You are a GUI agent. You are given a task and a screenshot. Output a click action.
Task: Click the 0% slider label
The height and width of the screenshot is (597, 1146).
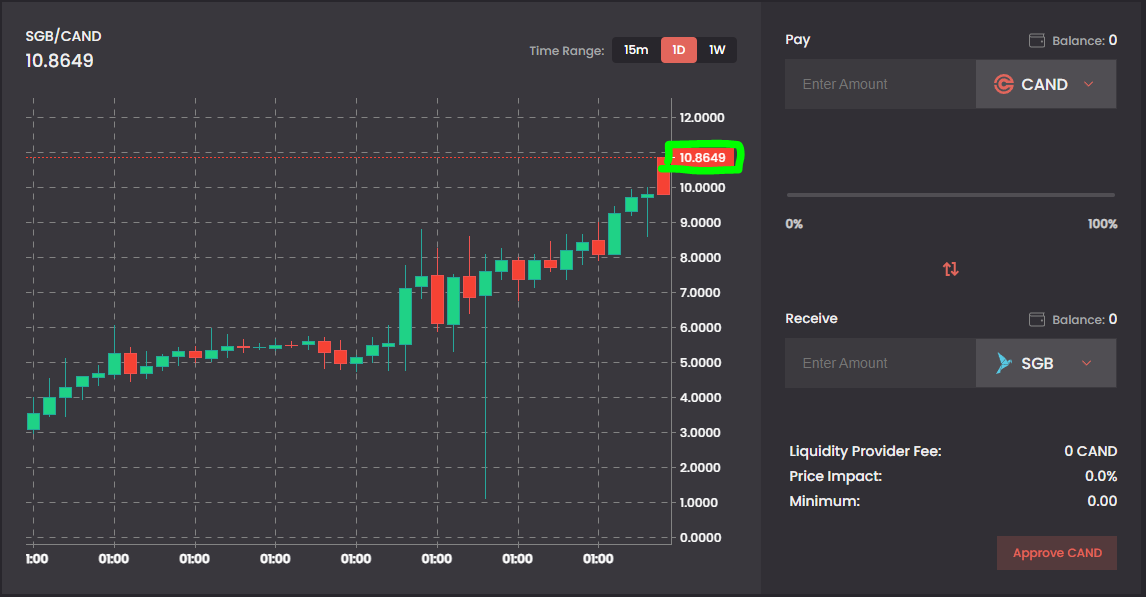(794, 224)
